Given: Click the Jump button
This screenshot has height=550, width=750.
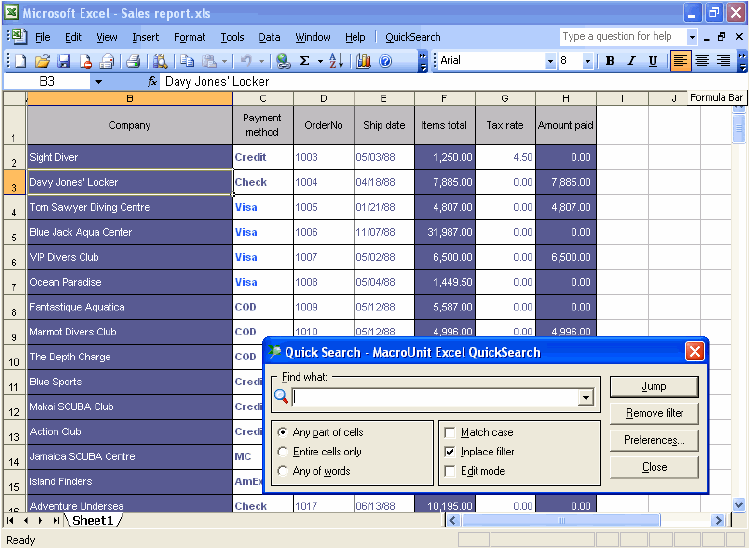Looking at the screenshot, I should pyautogui.click(x=654, y=386).
